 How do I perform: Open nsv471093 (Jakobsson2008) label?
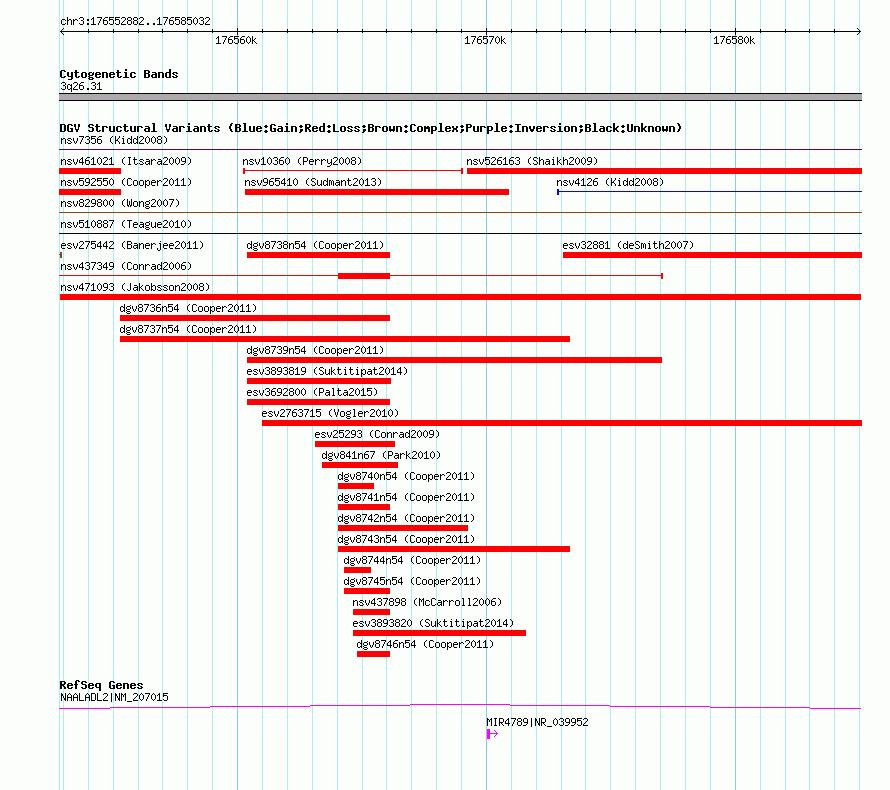135,287
